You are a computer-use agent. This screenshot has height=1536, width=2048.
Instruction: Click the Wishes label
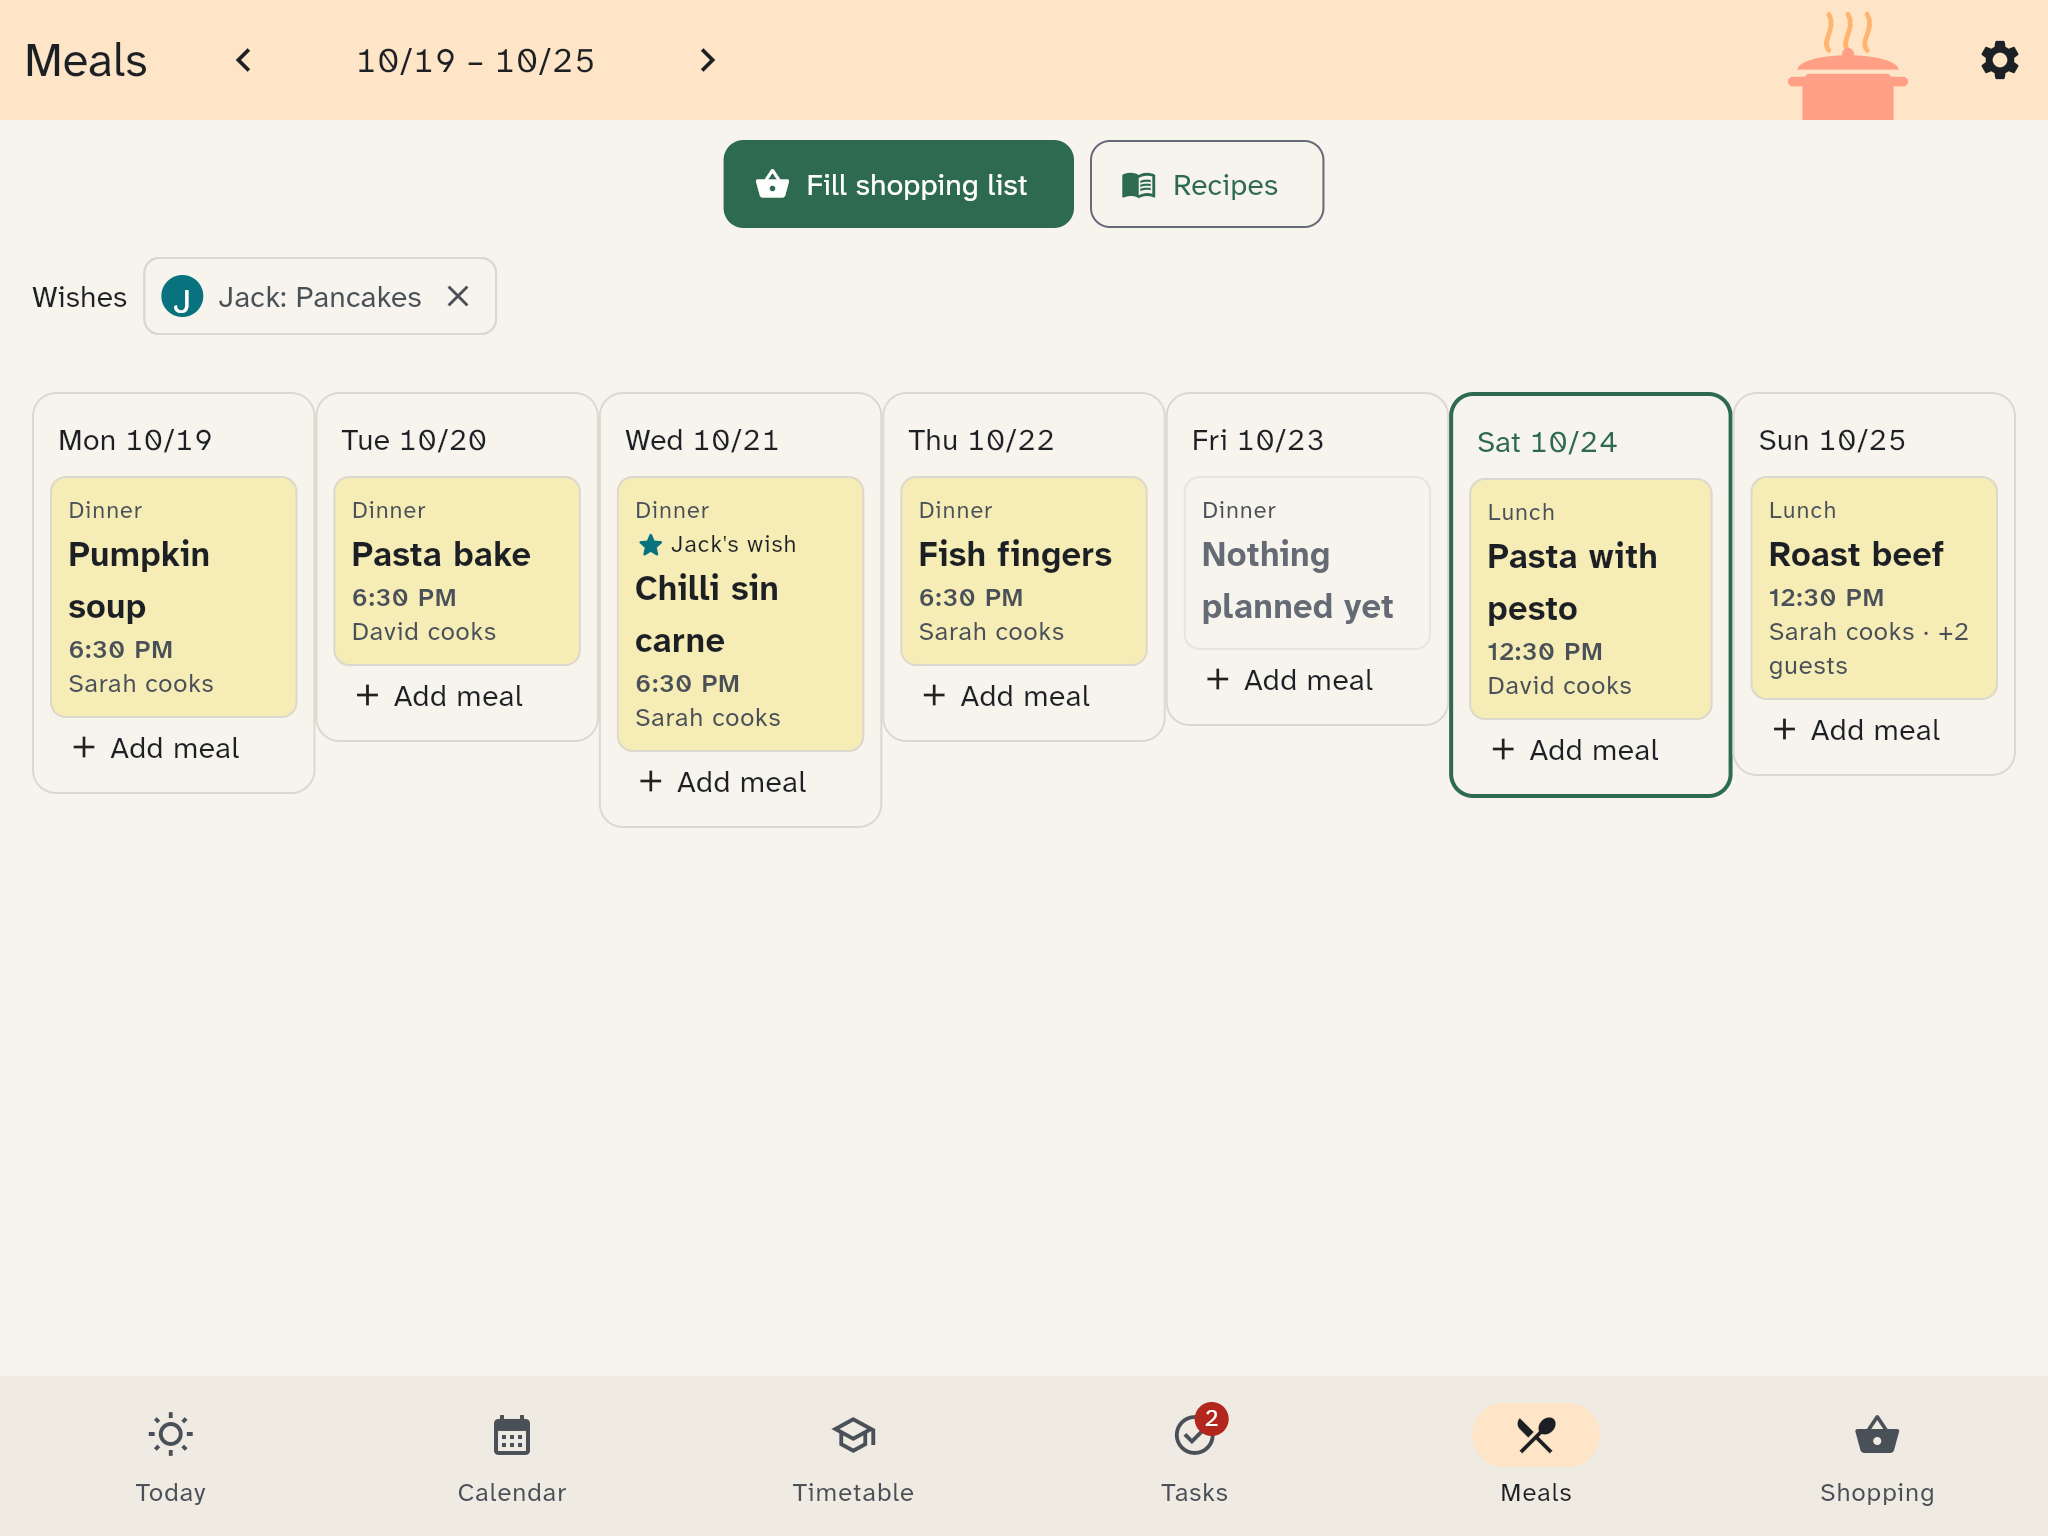click(x=80, y=297)
